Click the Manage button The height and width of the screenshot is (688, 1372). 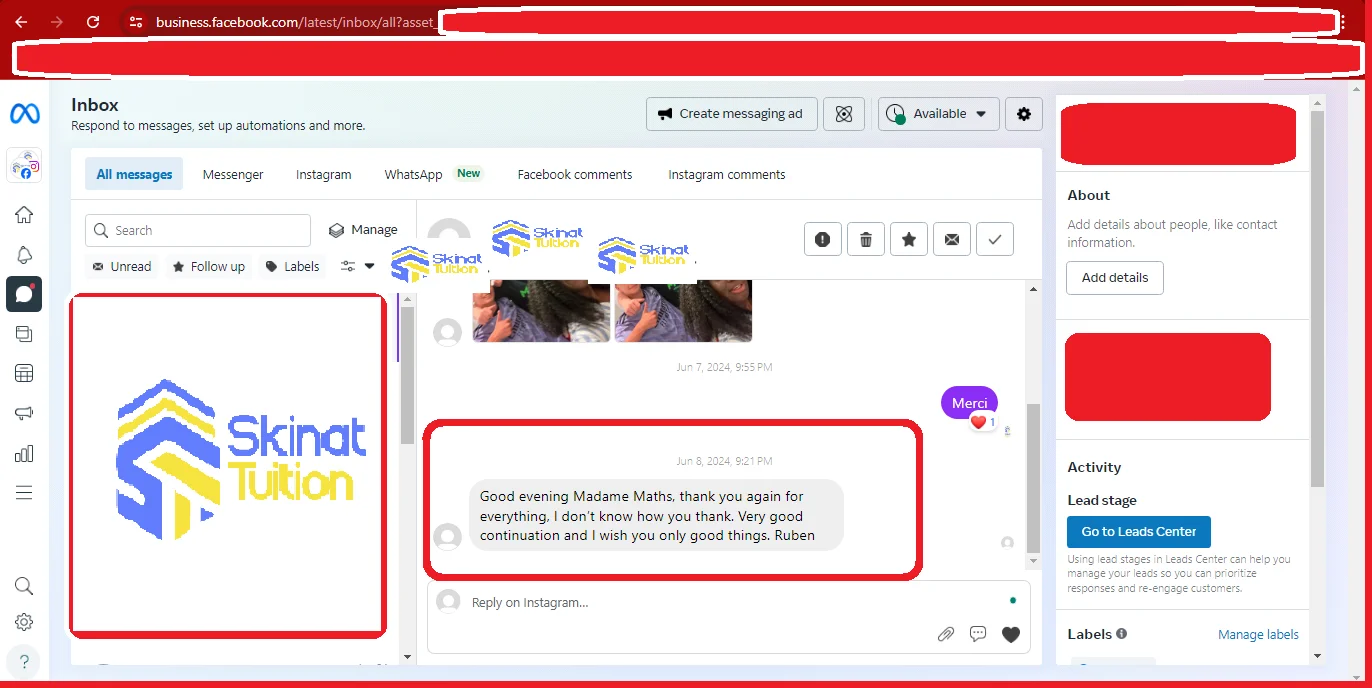click(363, 230)
